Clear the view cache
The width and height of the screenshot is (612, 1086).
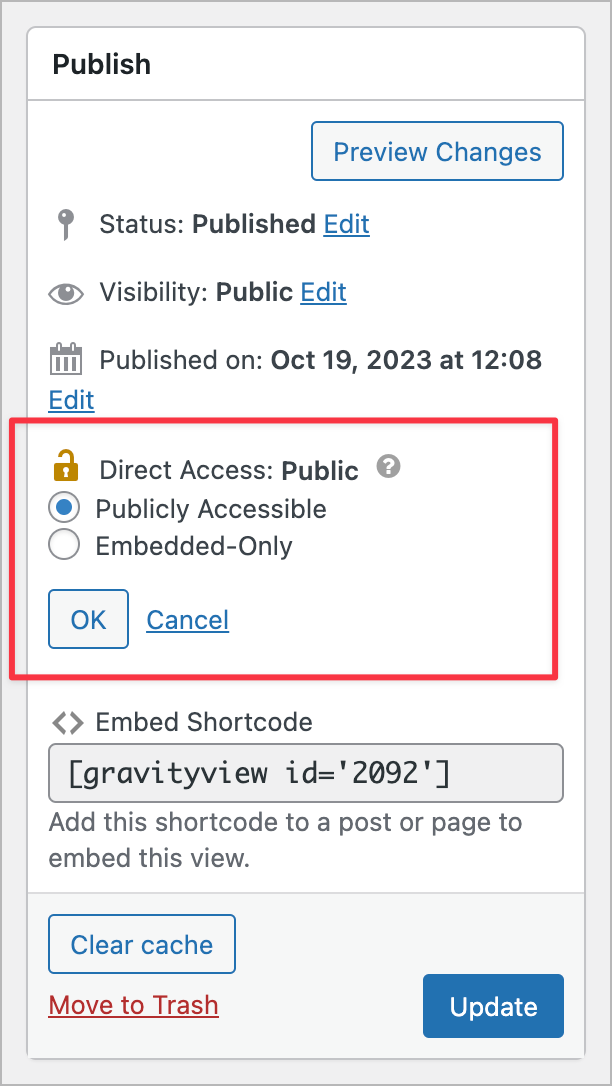point(142,945)
